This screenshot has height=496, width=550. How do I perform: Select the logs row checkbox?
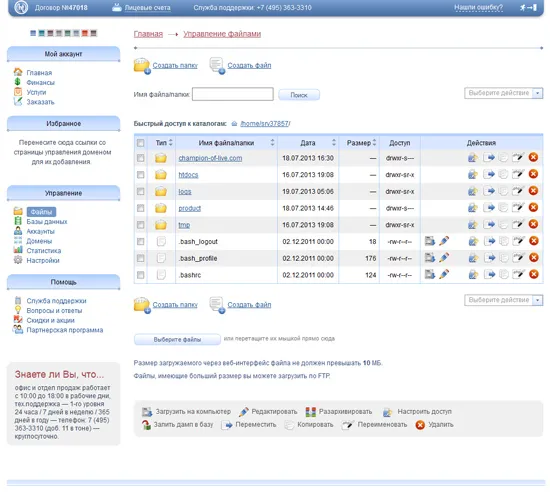coord(141,192)
